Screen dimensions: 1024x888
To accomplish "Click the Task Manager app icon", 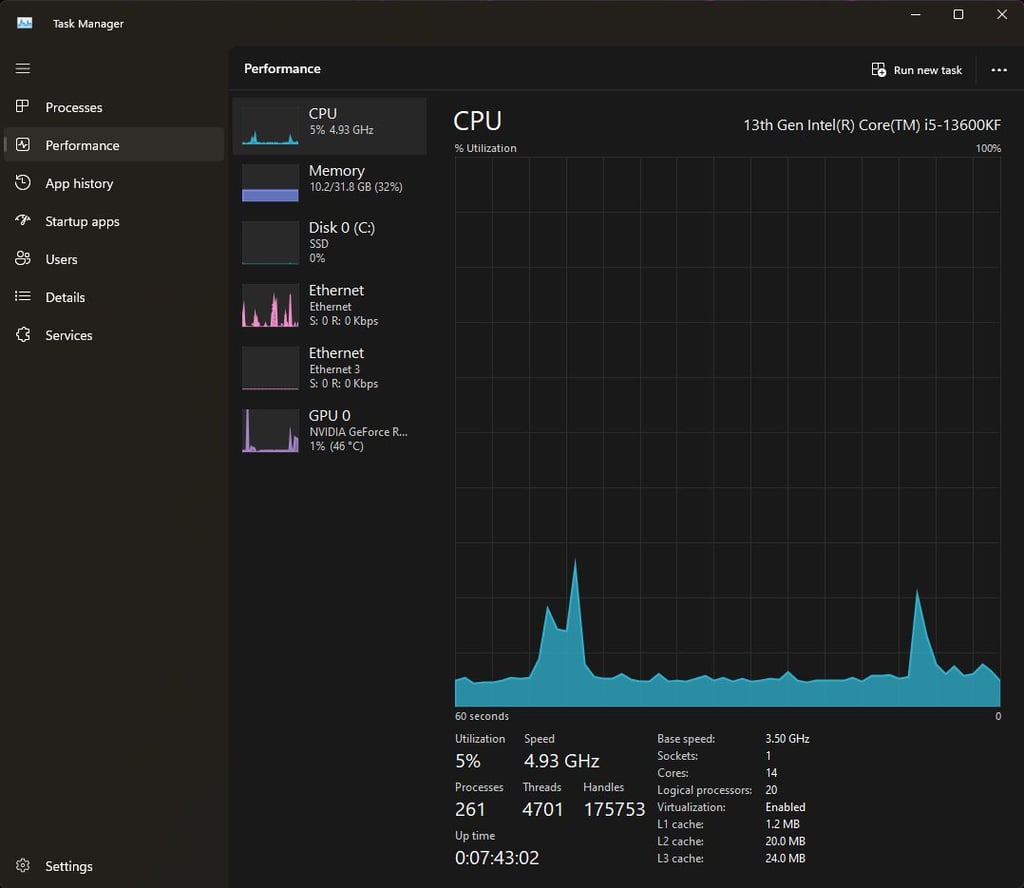I will (25, 23).
